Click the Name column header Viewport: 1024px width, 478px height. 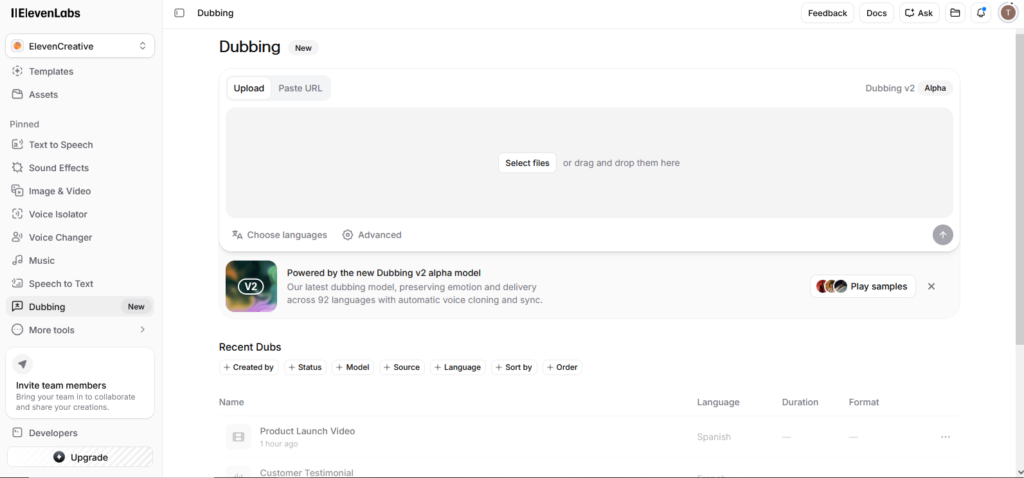tap(231, 402)
